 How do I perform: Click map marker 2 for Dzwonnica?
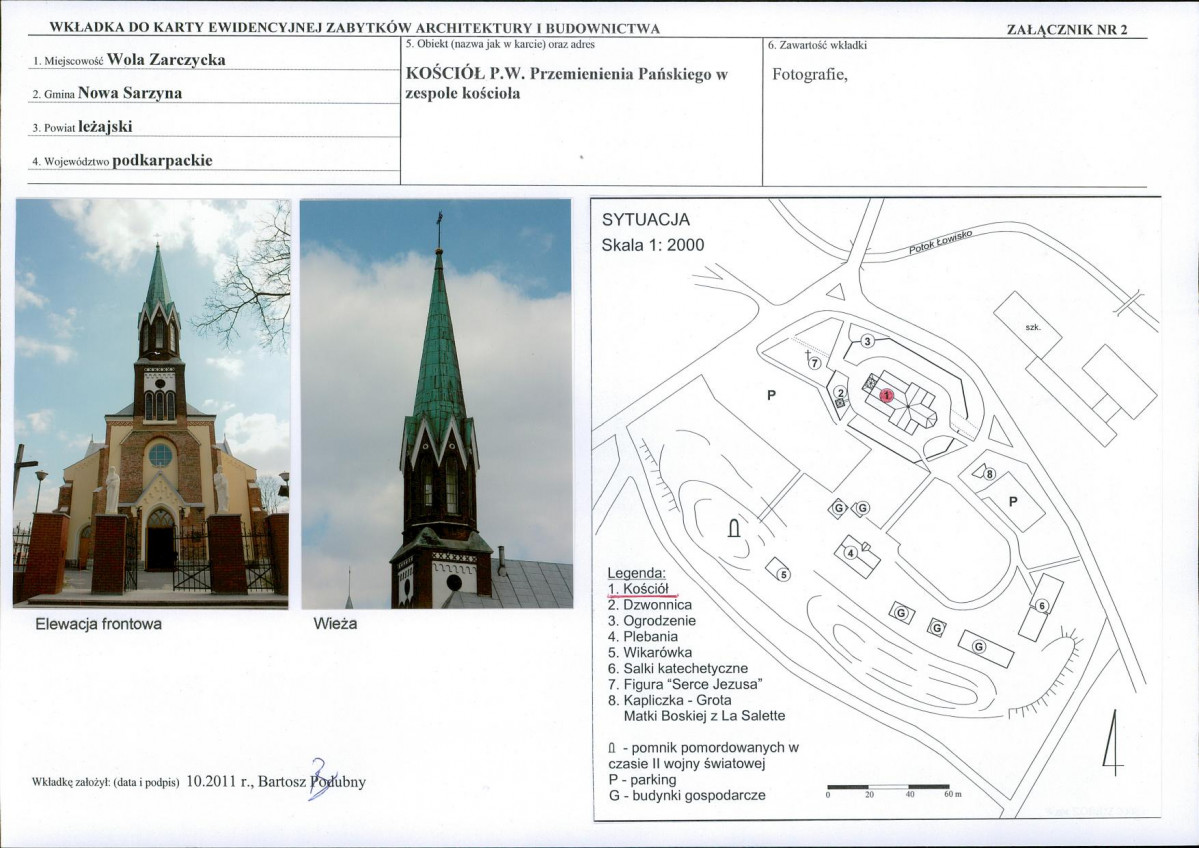(840, 393)
